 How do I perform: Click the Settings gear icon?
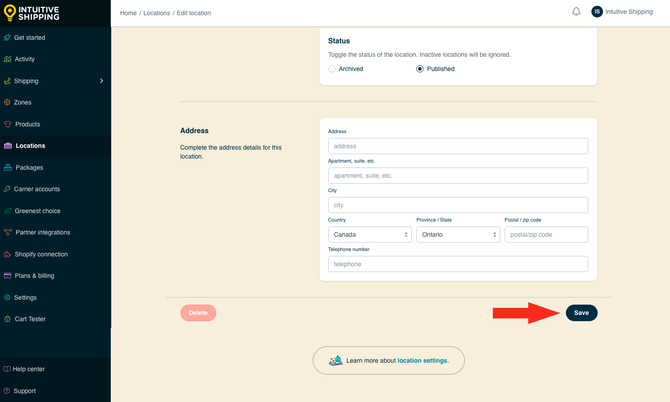click(7, 297)
